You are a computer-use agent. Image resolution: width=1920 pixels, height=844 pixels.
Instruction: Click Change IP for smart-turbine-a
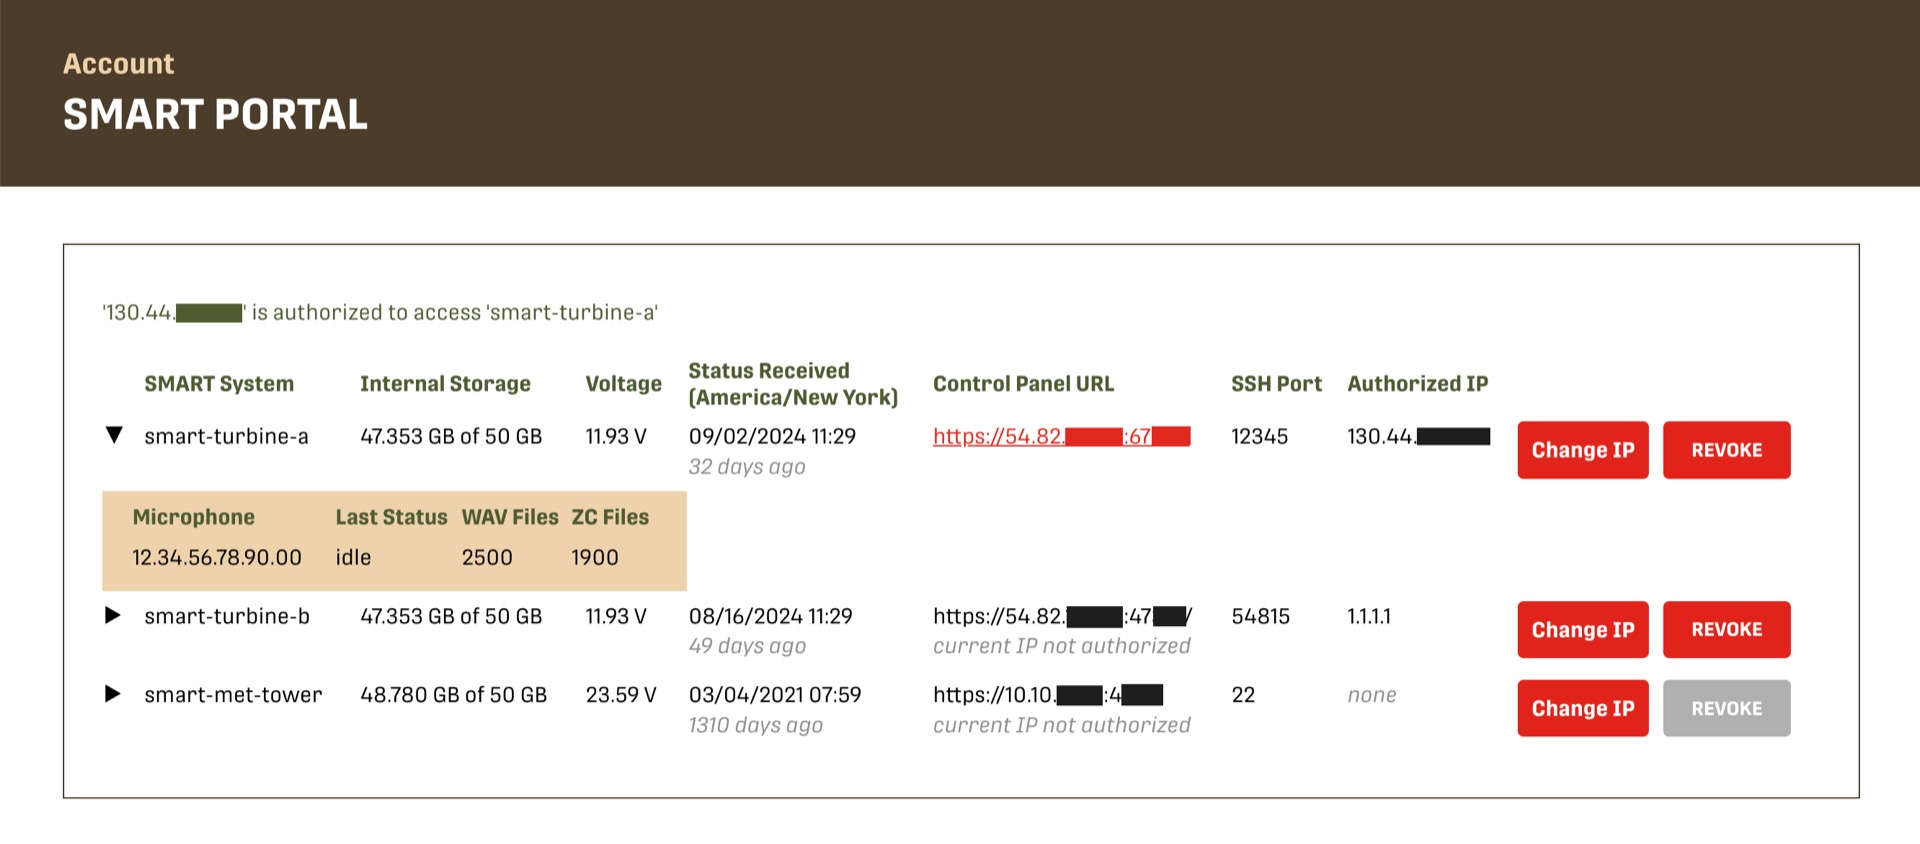[x=1582, y=450]
